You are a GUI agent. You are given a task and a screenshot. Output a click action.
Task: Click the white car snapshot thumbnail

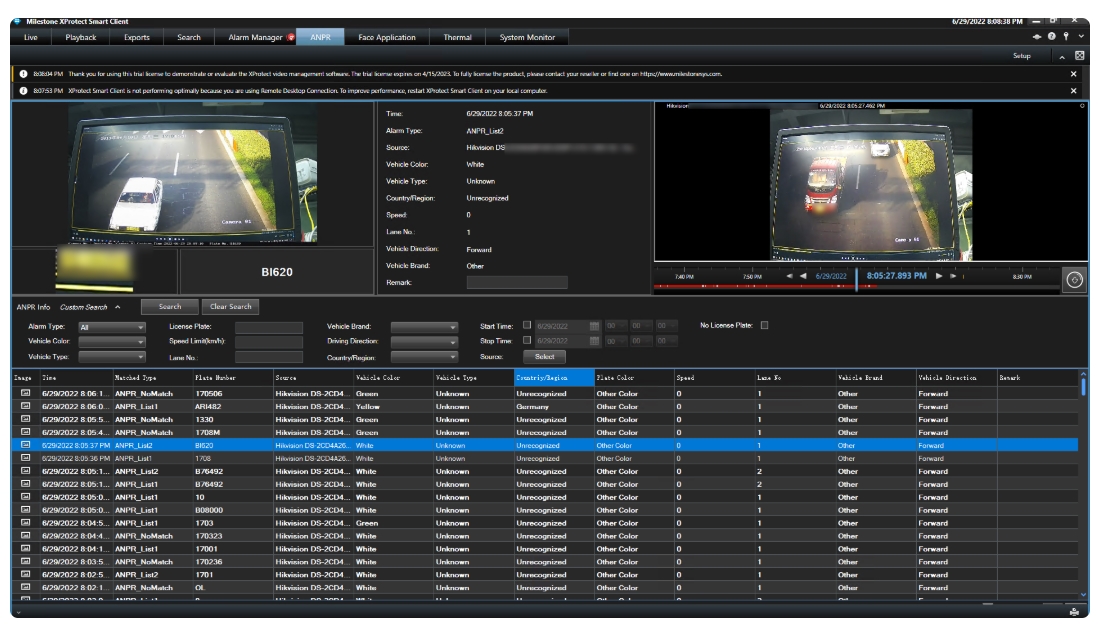pyautogui.click(x=192, y=174)
